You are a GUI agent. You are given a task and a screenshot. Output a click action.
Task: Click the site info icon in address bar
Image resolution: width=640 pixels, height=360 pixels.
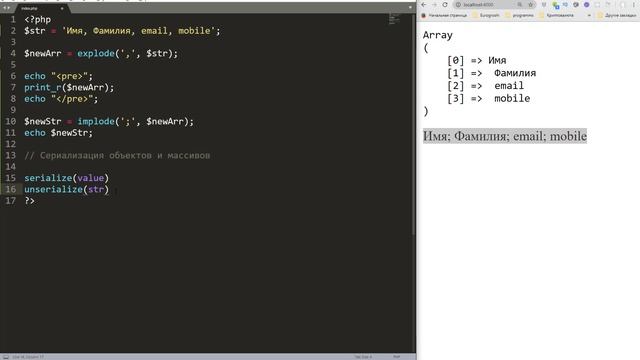pyautogui.click(x=458, y=5)
